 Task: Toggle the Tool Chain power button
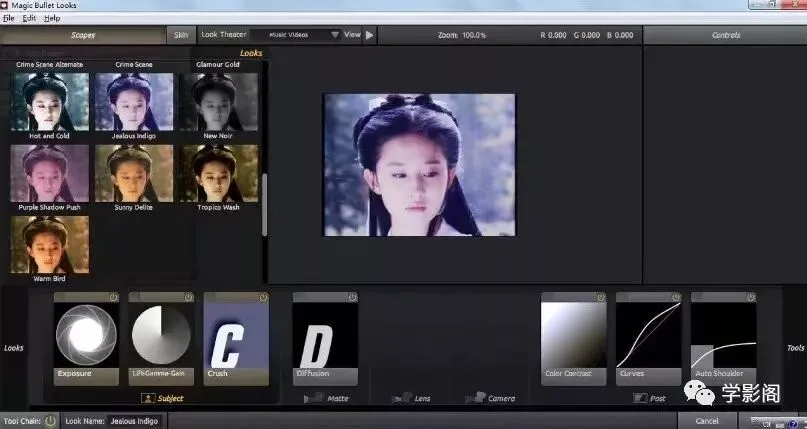pos(50,421)
